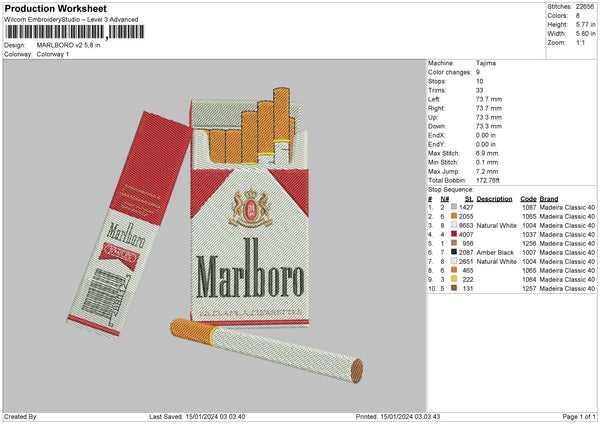The width and height of the screenshot is (600, 424).
Task: Click the Left value 73.7 mm
Action: click(x=489, y=99)
